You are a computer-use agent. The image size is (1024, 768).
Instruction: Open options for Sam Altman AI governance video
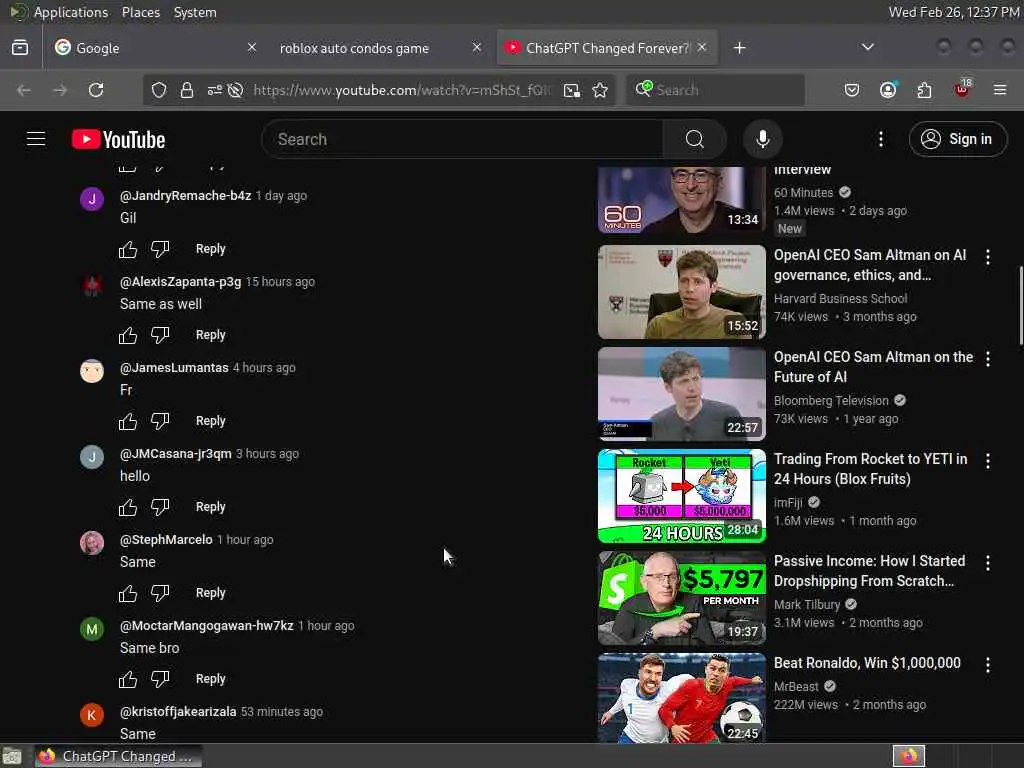point(987,257)
